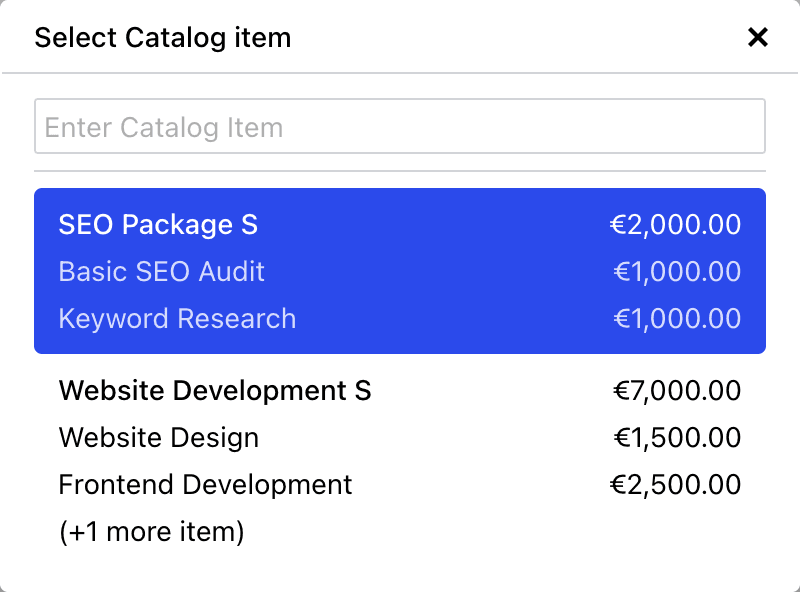
Task: Click the divider line below the search field
Action: click(400, 171)
